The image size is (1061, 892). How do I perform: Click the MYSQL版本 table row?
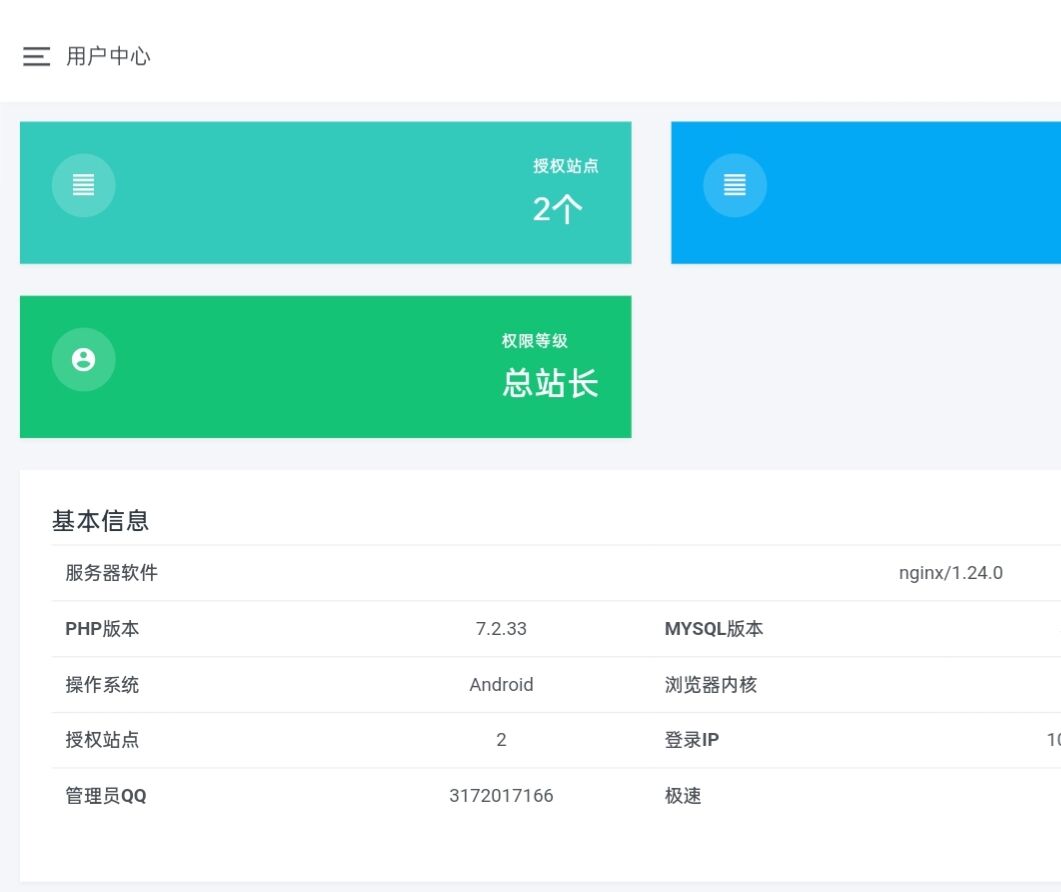point(714,629)
